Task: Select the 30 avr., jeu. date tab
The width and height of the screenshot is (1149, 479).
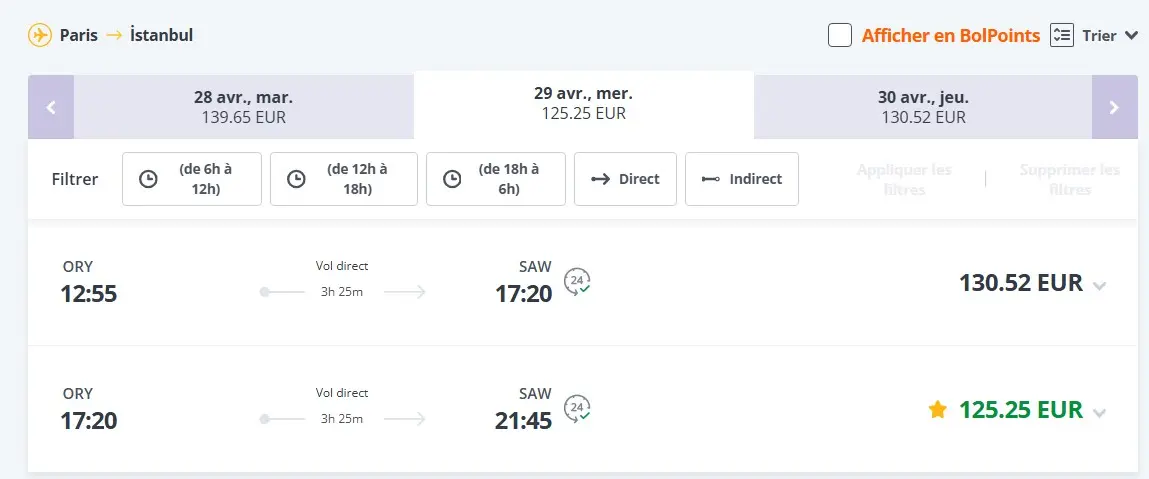Action: click(x=923, y=107)
